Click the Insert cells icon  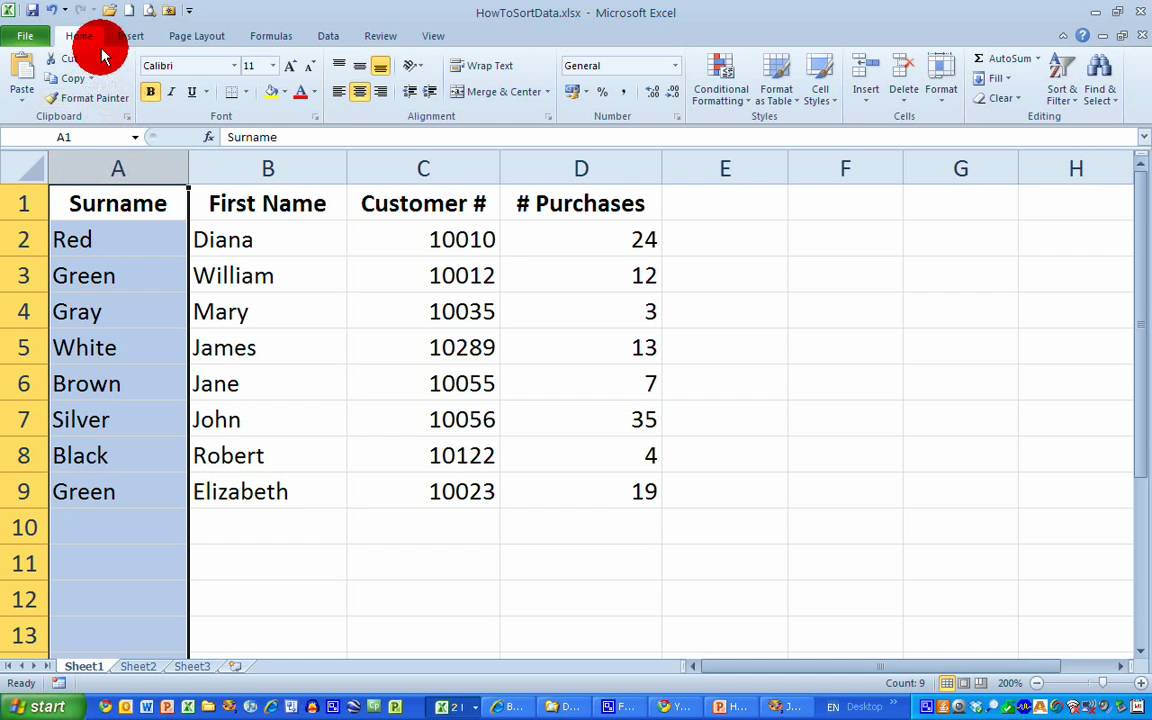coord(865,66)
